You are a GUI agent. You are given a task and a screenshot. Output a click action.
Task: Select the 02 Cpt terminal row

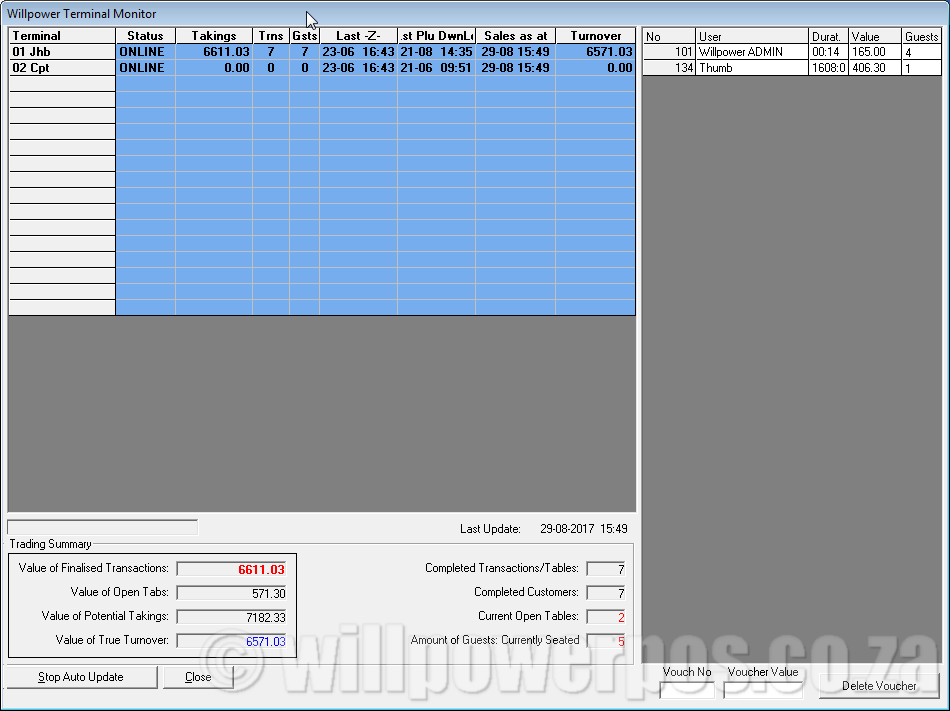(x=62, y=68)
